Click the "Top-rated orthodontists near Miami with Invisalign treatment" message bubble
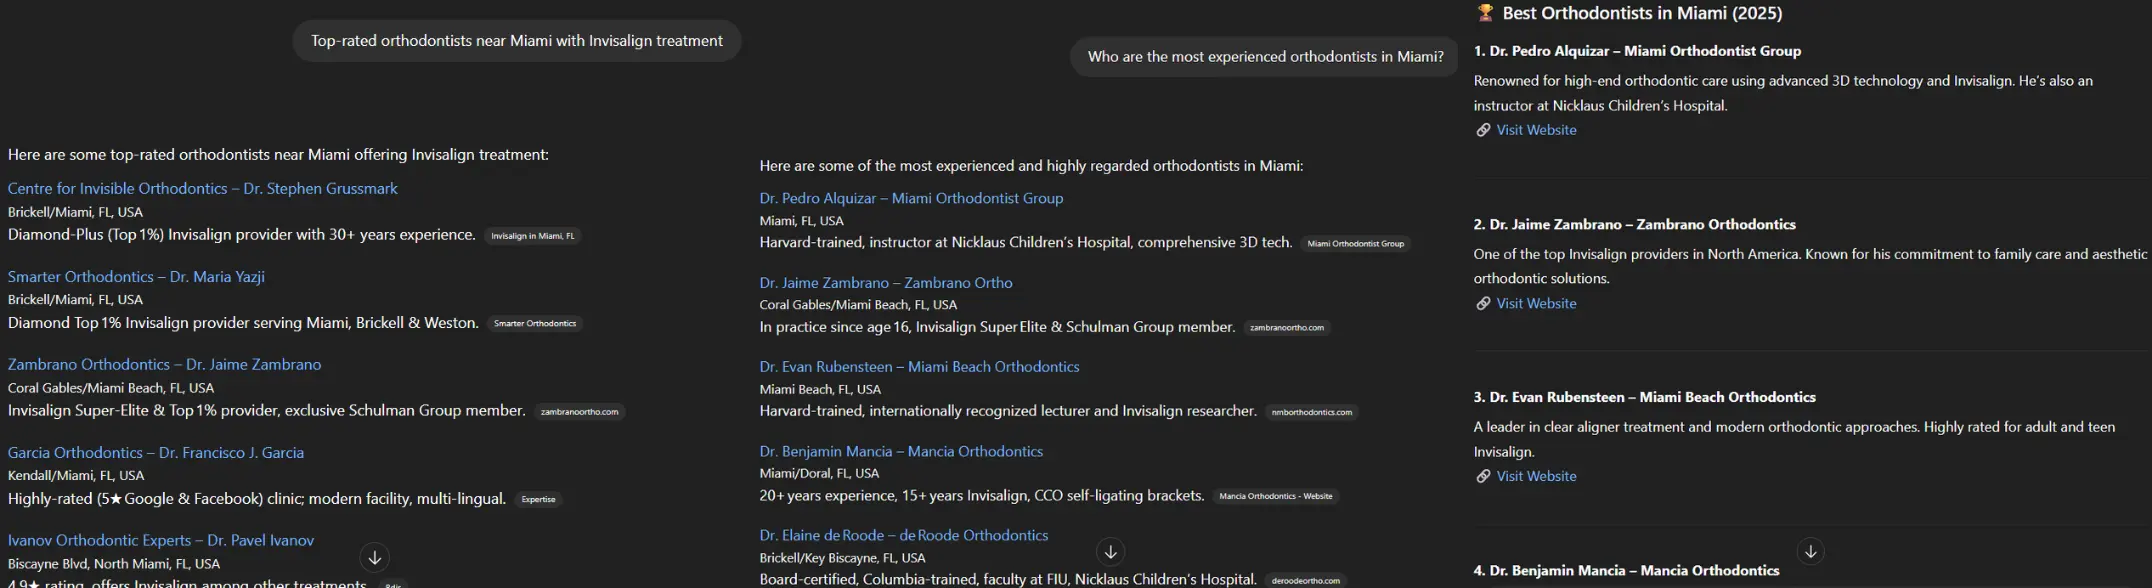 click(517, 41)
